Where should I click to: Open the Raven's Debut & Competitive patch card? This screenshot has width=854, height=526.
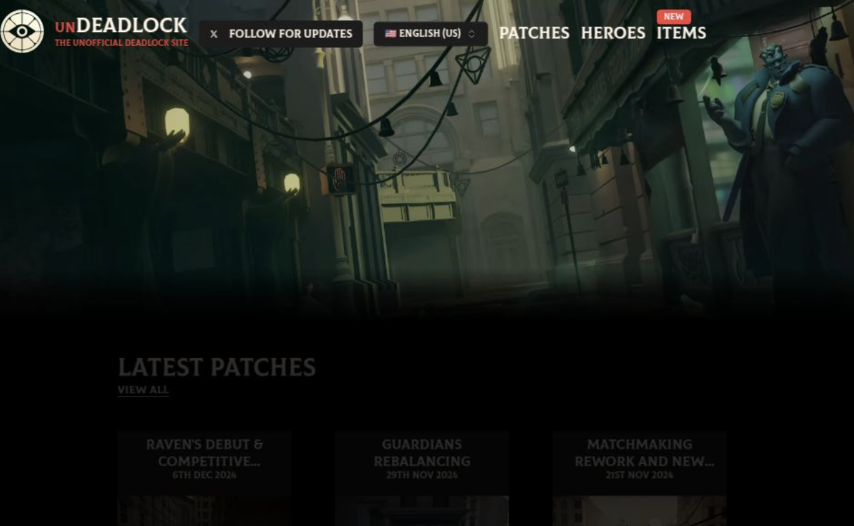pos(204,478)
